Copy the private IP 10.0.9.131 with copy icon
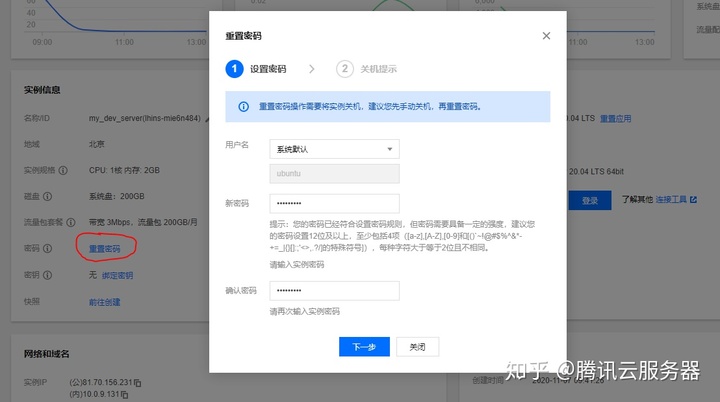The height and width of the screenshot is (402, 720). pyautogui.click(x=124, y=395)
